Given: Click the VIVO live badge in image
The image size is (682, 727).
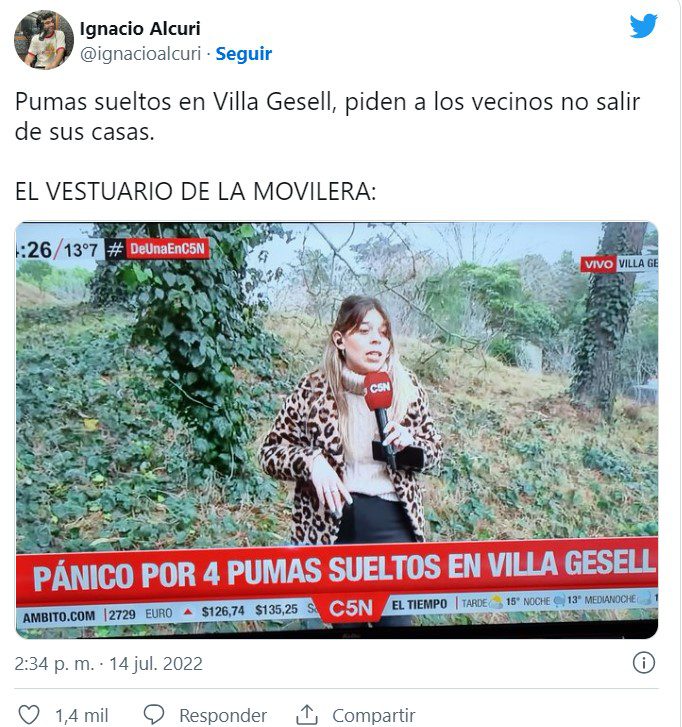Looking at the screenshot, I should 598,264.
